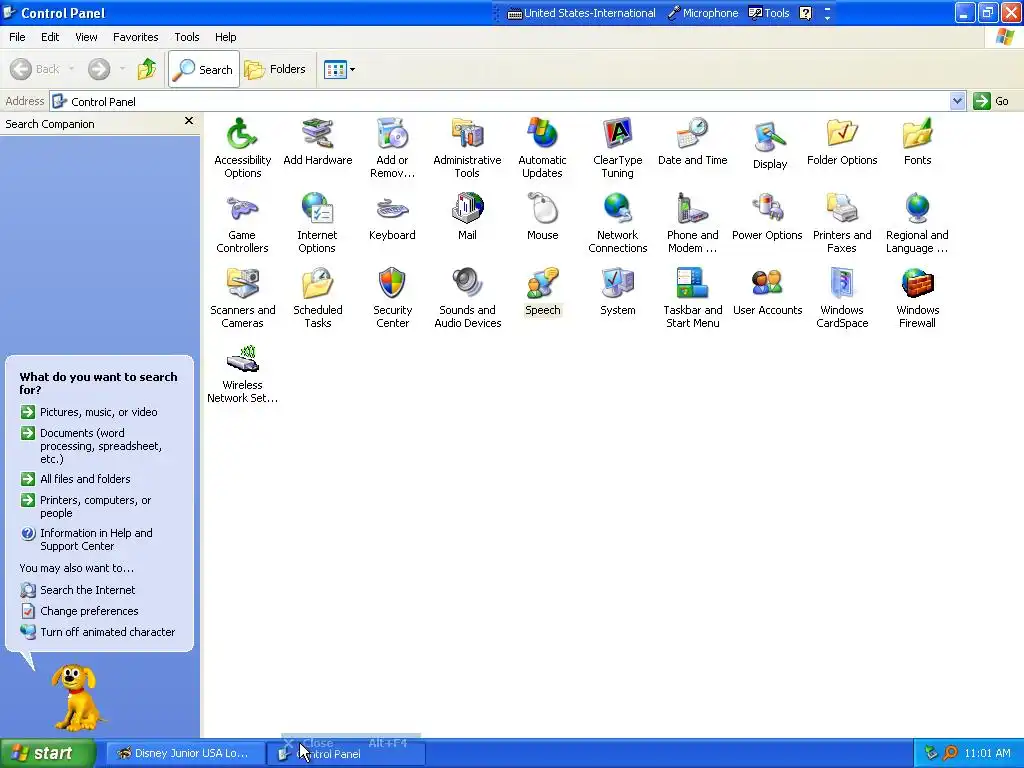Select Game Controllers icon
1024x768 pixels.
(242, 222)
